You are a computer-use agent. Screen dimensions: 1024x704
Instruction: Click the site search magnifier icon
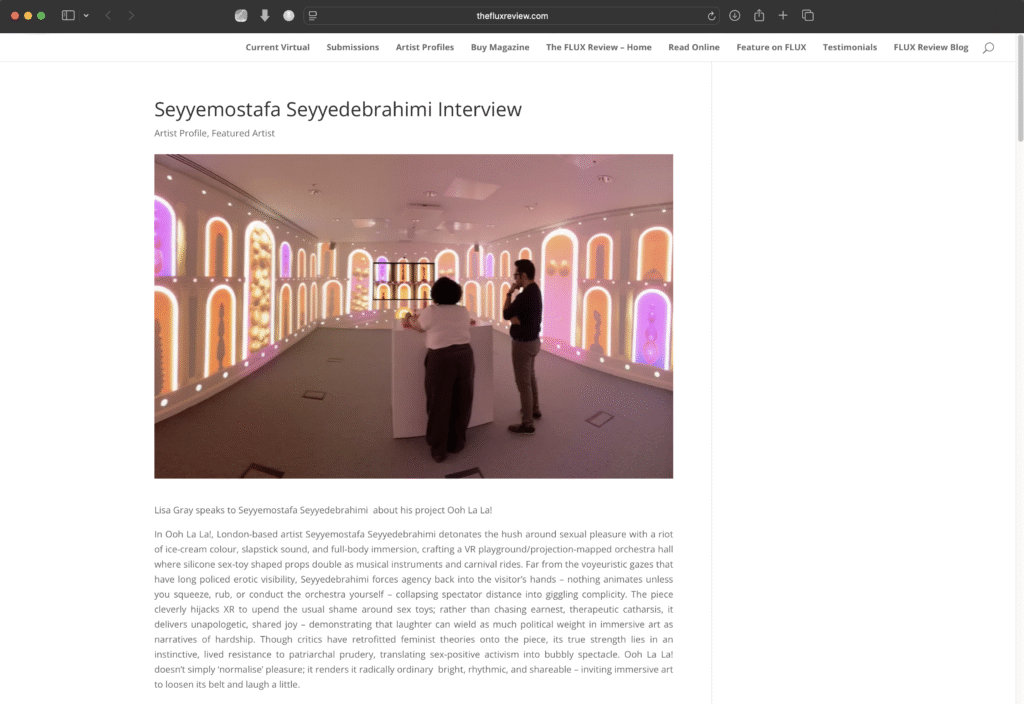[989, 48]
